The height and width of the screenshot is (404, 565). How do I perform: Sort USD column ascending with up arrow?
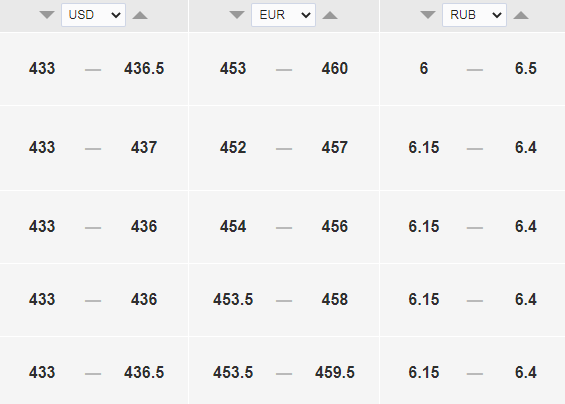[140, 15]
